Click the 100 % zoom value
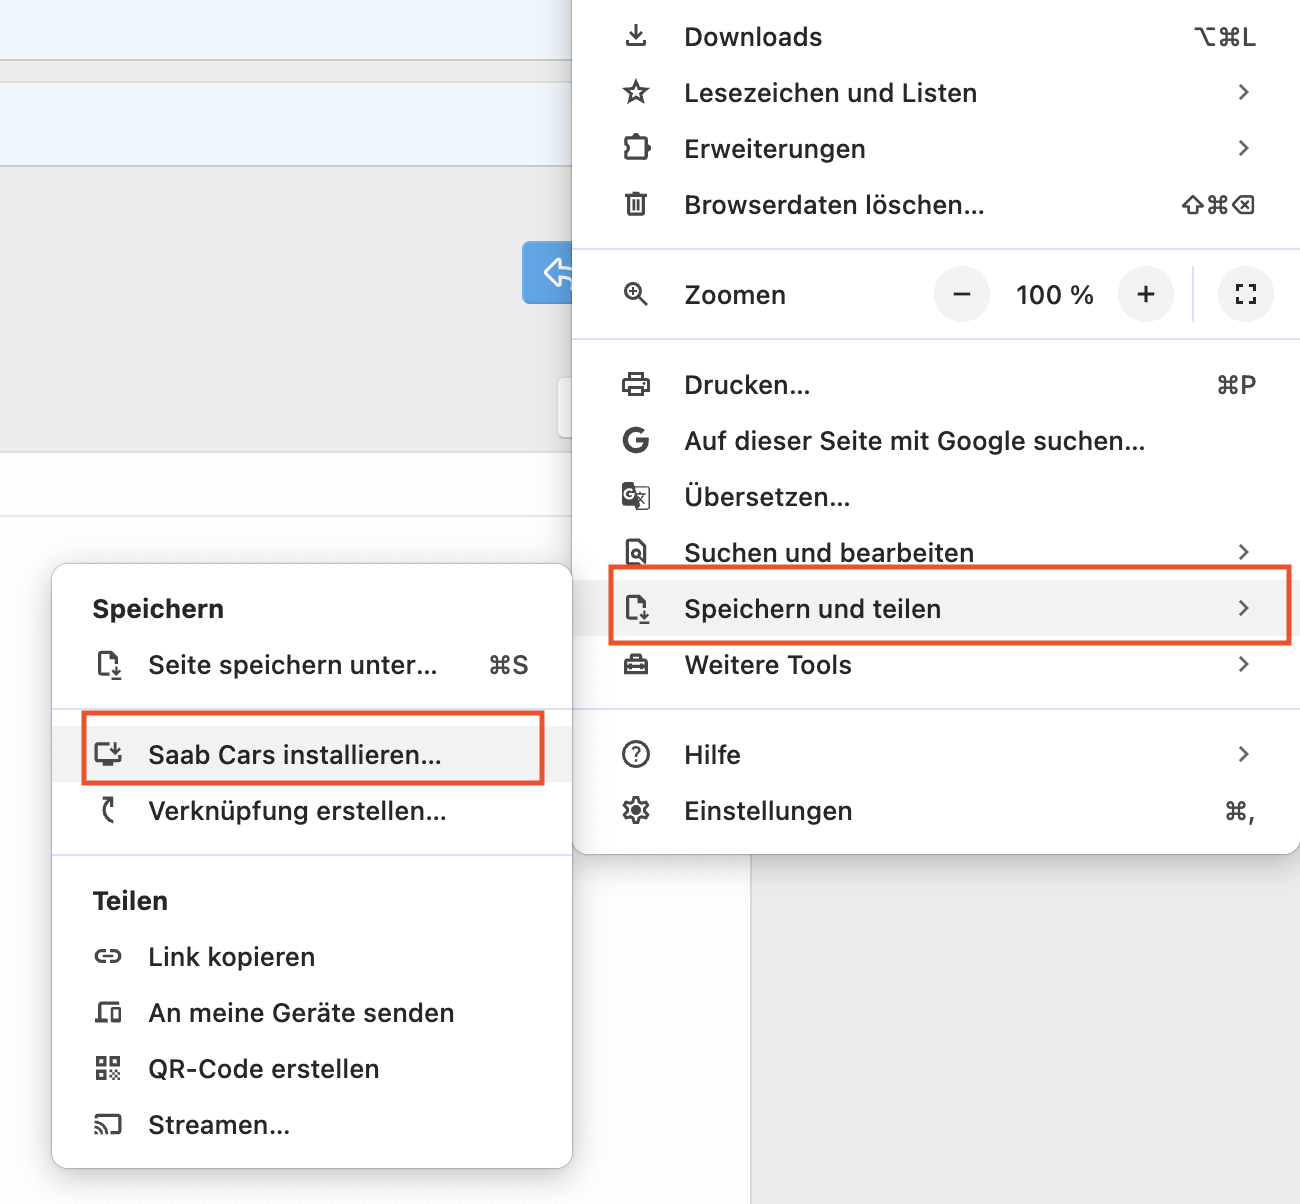The image size is (1300, 1204). pos(1054,294)
